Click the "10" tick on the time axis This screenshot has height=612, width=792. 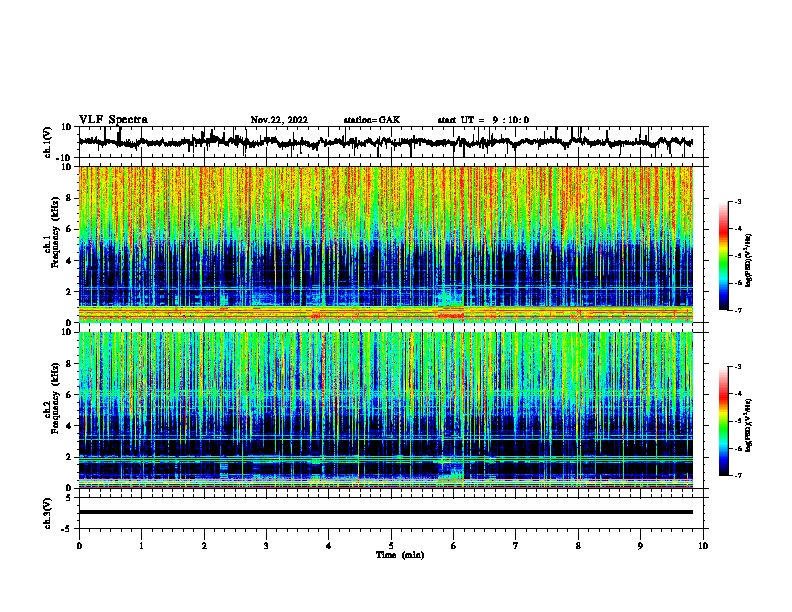coord(703,546)
